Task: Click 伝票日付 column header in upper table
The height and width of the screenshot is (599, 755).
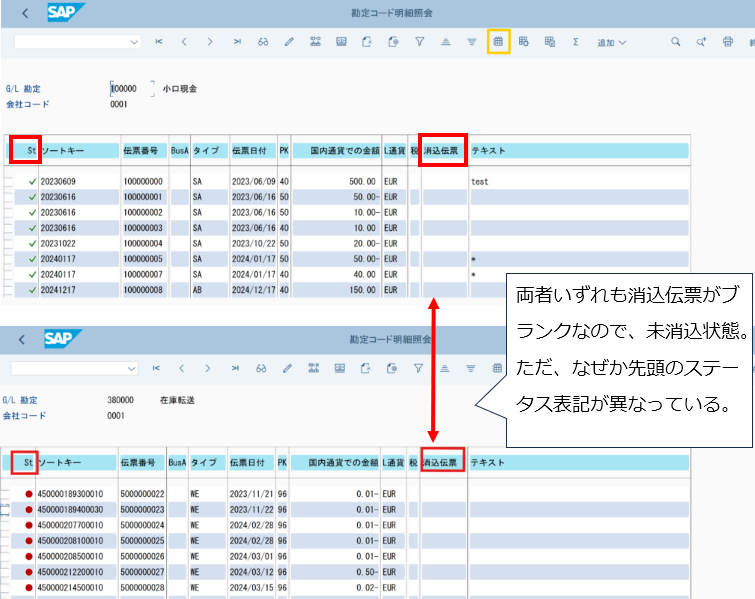Action: tap(251, 151)
